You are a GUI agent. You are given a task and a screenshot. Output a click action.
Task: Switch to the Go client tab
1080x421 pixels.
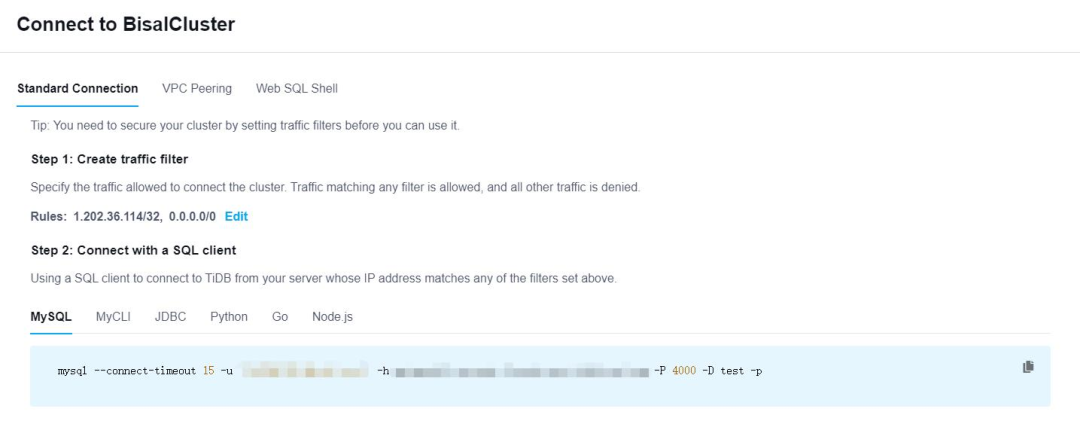[280, 317]
